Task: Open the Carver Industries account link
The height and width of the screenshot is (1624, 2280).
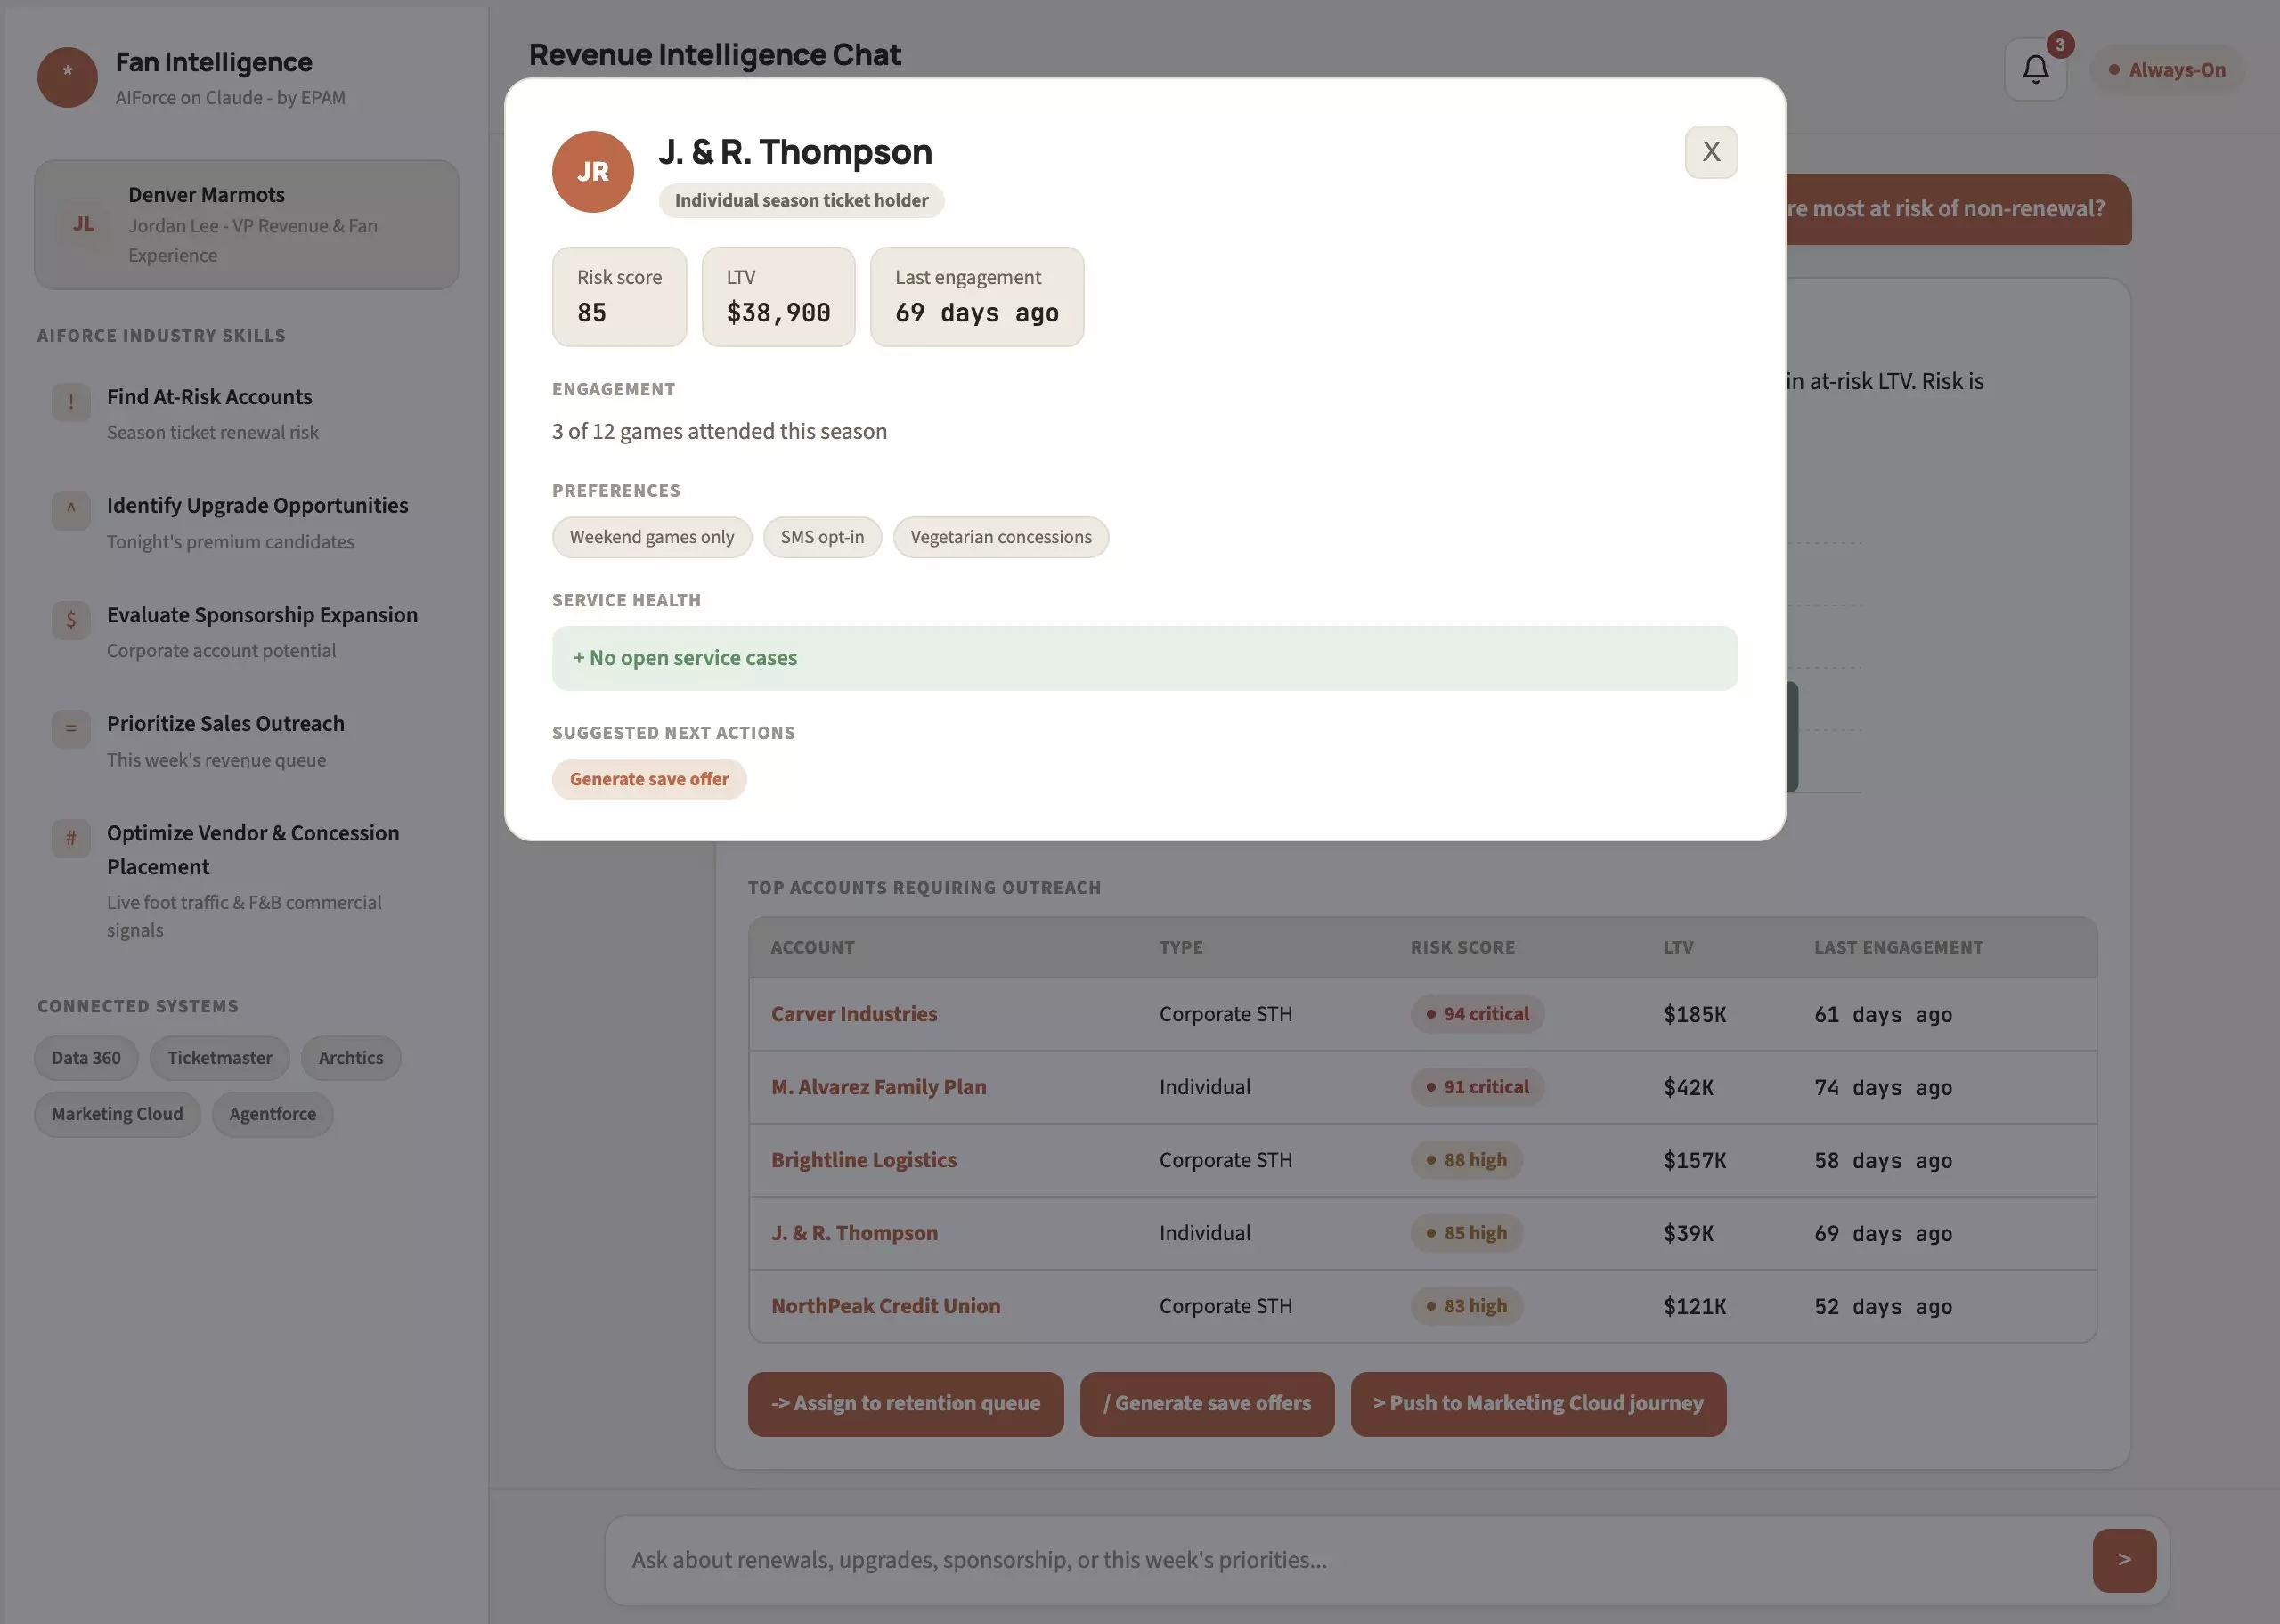Action: [x=854, y=1014]
